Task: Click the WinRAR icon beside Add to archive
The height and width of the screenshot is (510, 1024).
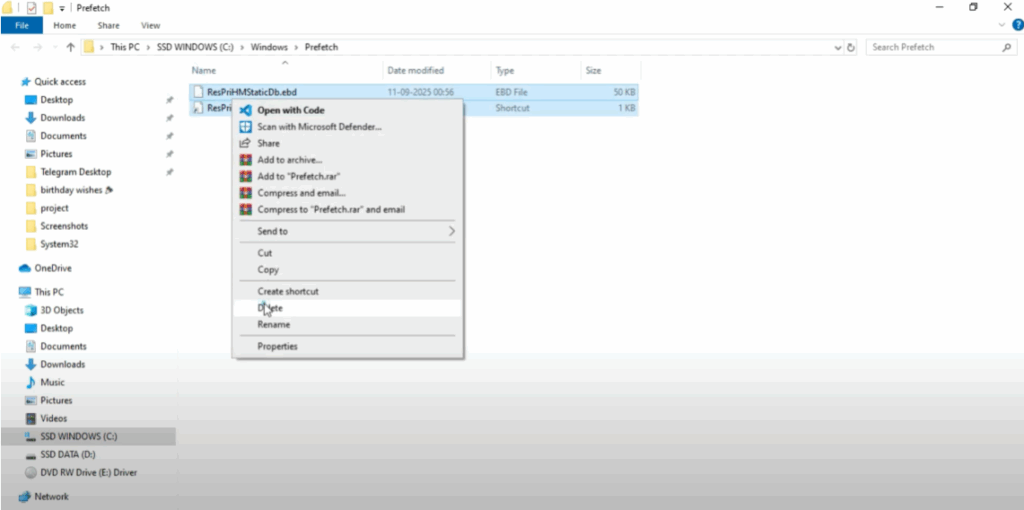Action: coord(245,160)
